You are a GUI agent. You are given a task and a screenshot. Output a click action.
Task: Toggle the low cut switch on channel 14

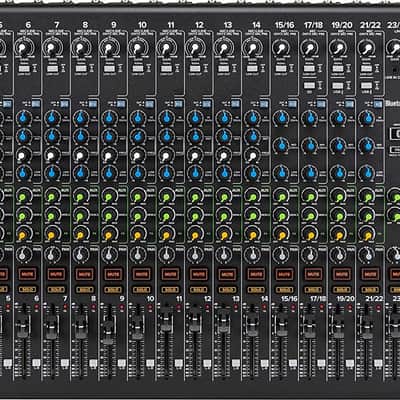(x=252, y=69)
